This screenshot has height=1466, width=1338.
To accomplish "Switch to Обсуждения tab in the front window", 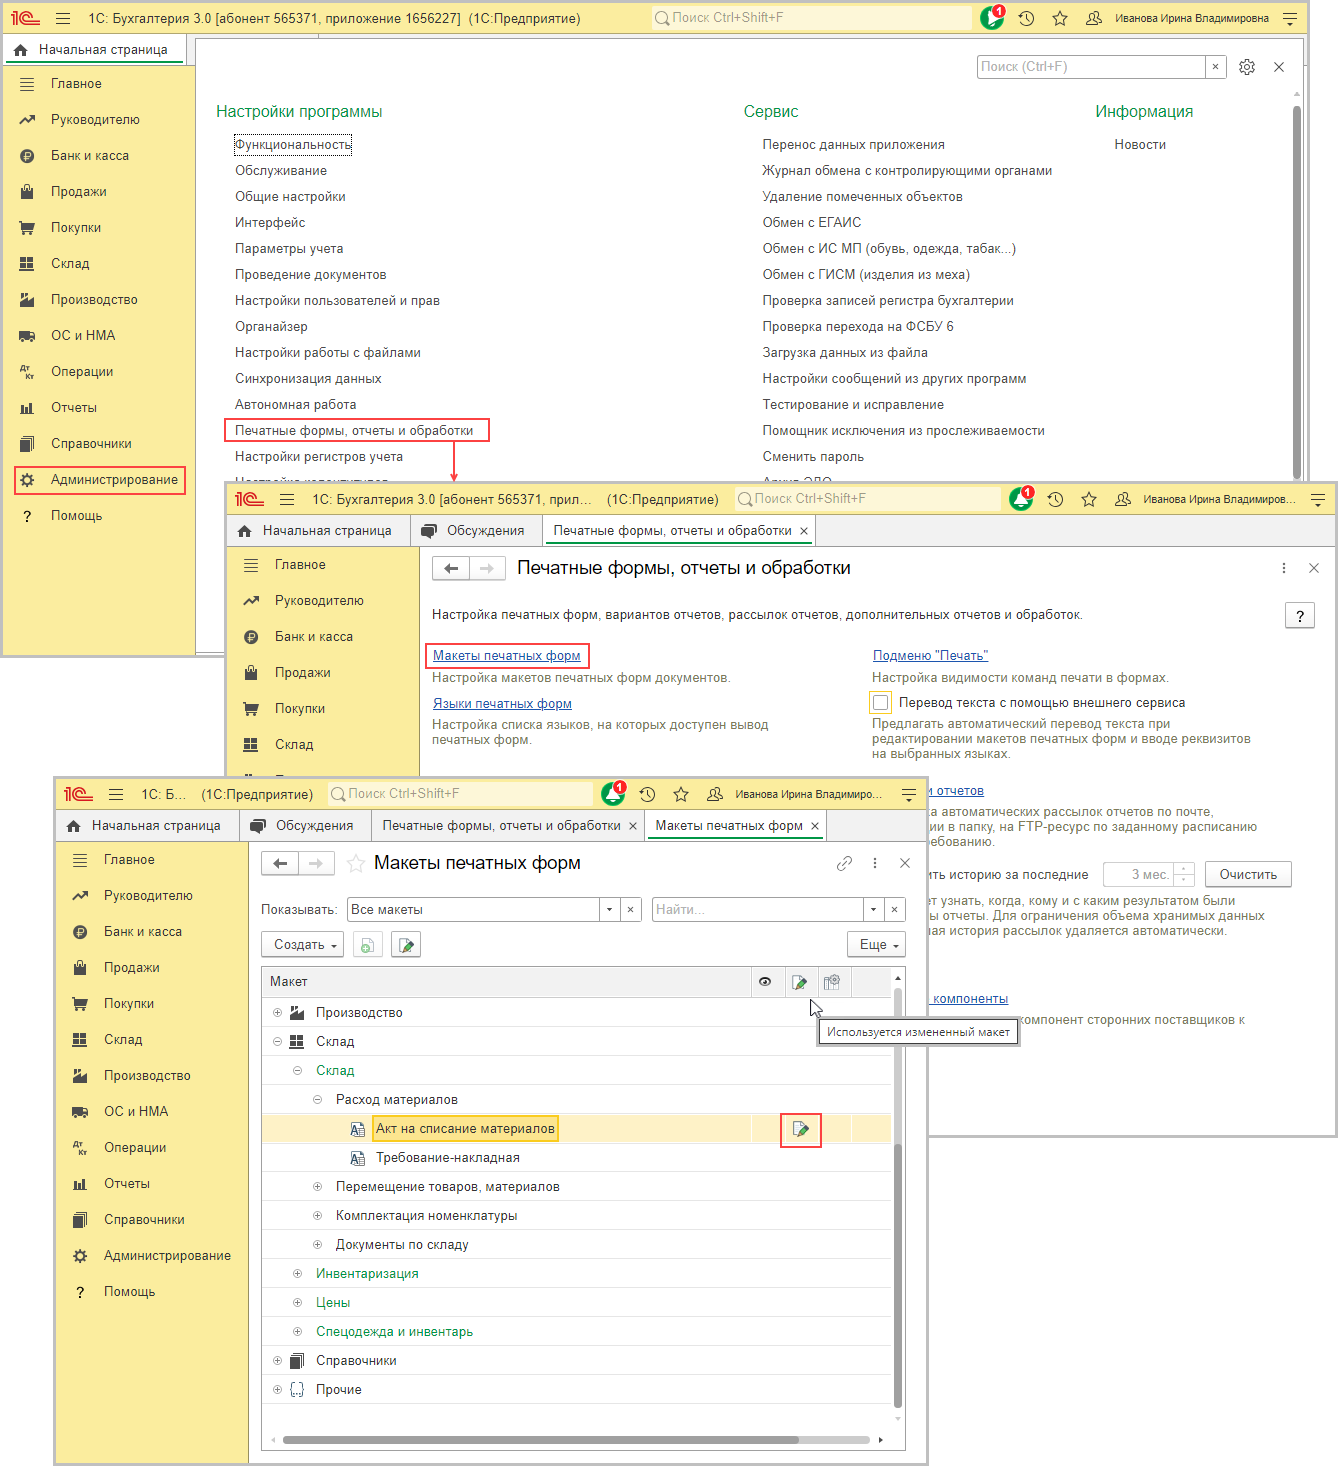I will 303,825.
